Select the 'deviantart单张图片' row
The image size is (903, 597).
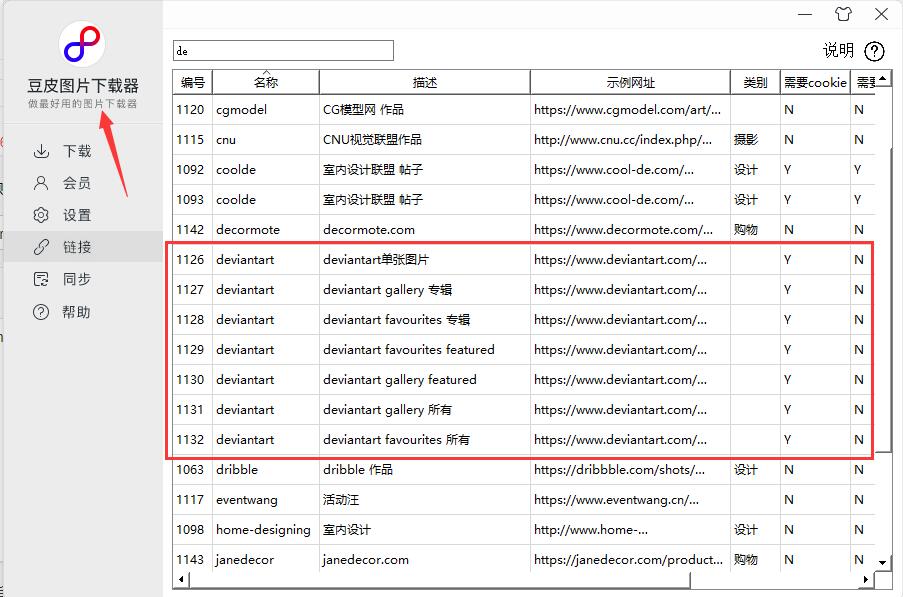[524, 260]
